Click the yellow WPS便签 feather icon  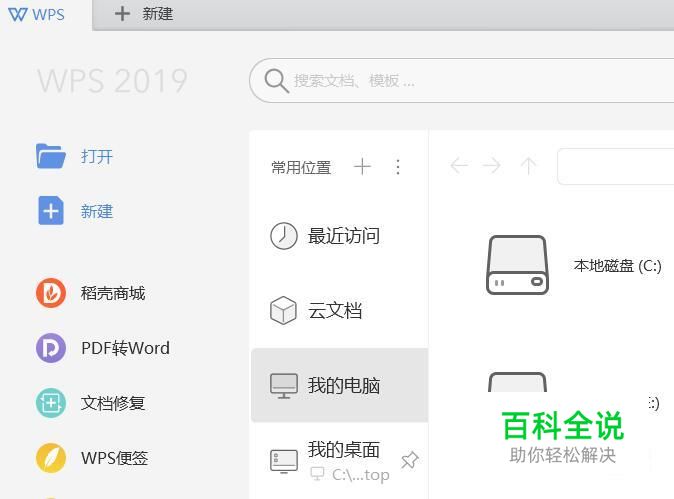51,458
